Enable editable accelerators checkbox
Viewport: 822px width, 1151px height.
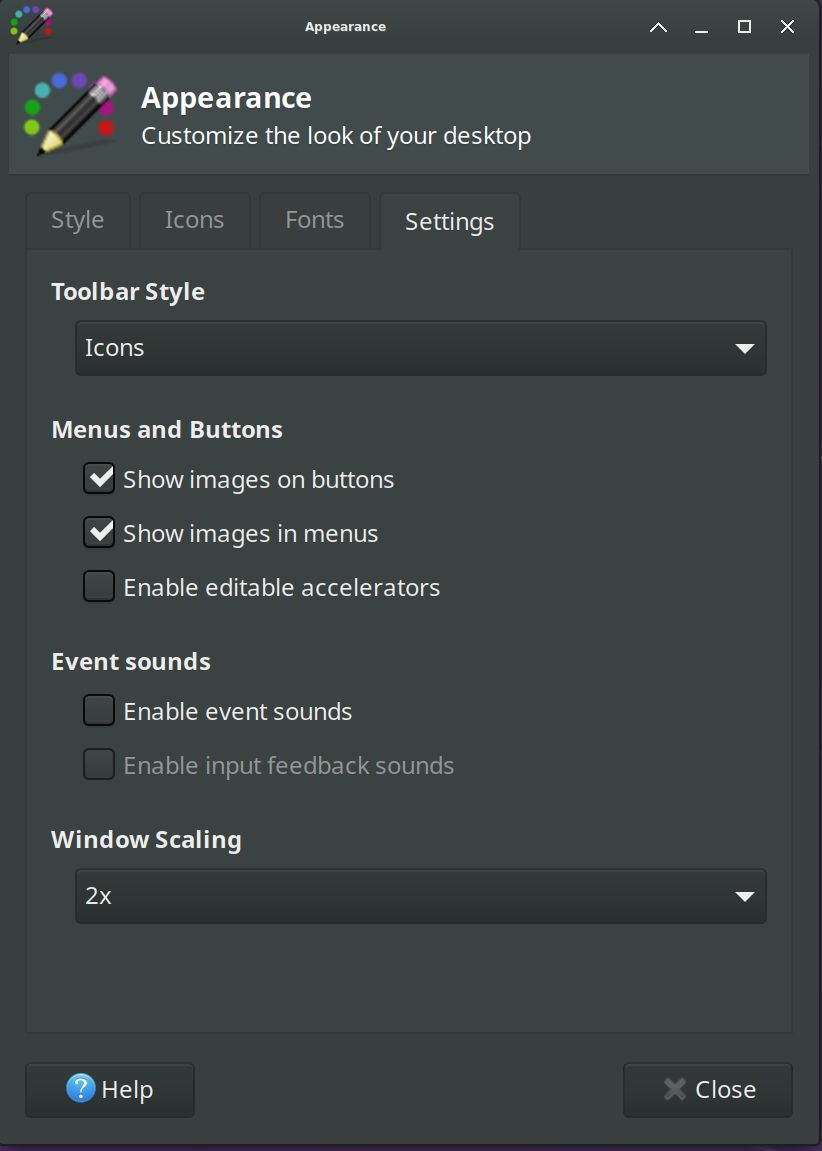[x=100, y=587]
